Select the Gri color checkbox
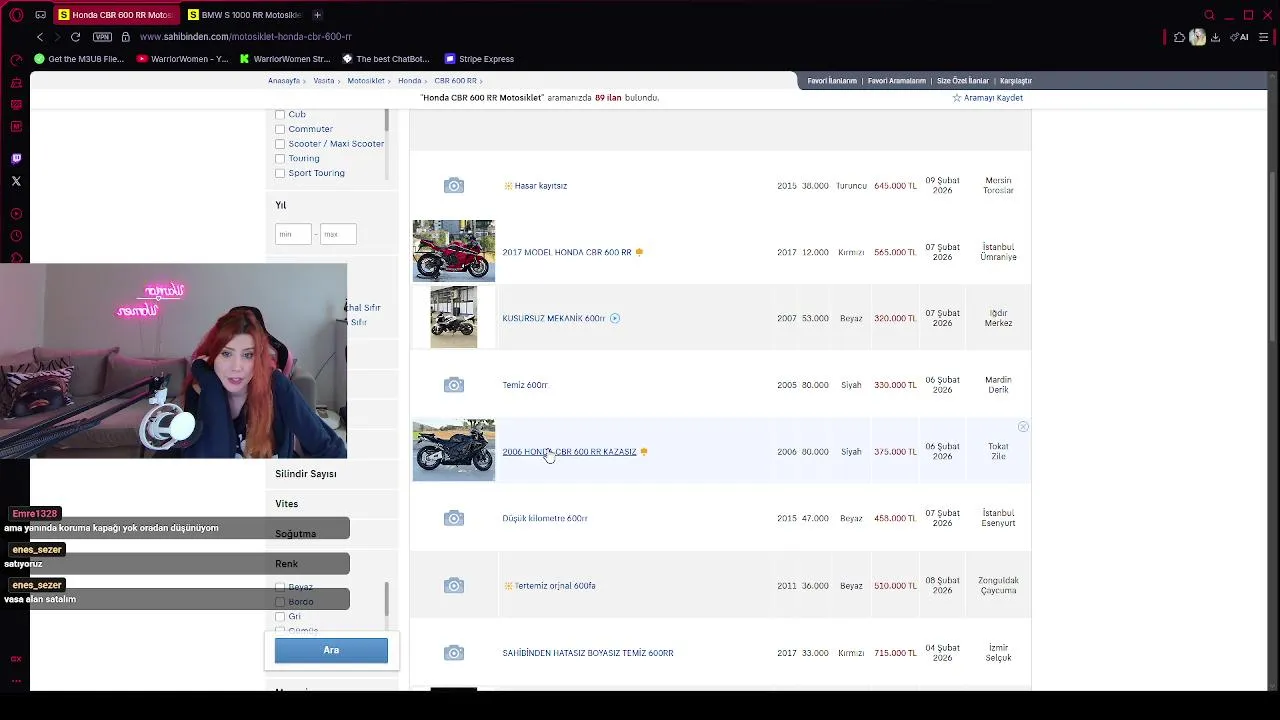Viewport: 1280px width, 720px height. [x=280, y=617]
